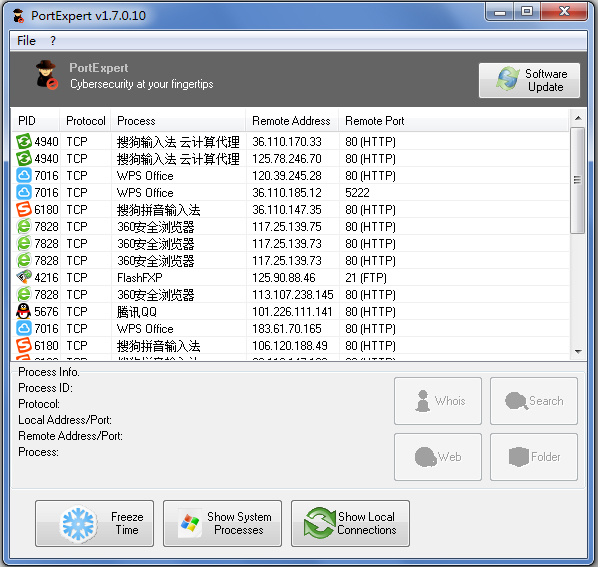Screen dimensions: 598x567
Task: Select the 120.39.245.28 address cell
Action: coord(287,175)
